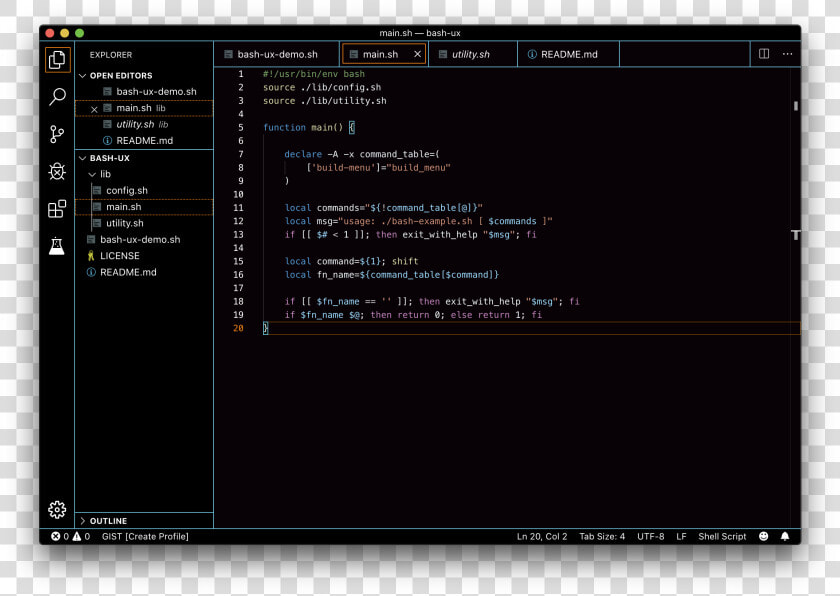Open main.sh in the lib folder
Image resolution: width=840 pixels, height=596 pixels.
(144, 207)
